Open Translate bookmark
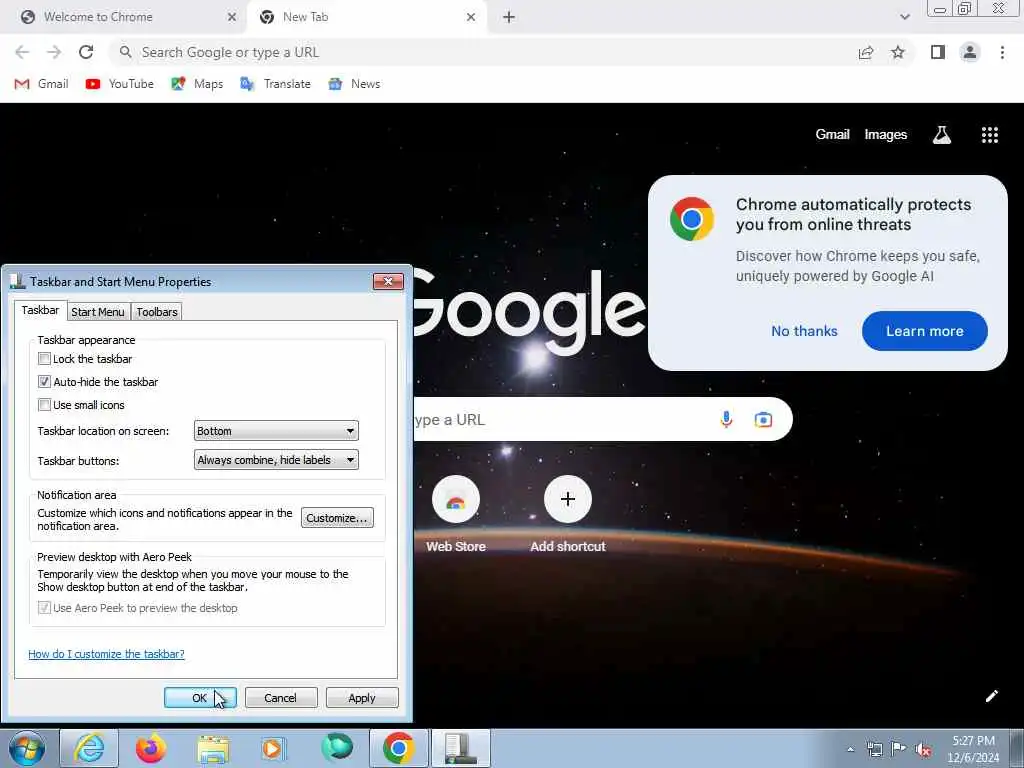Viewport: 1024px width, 768px height. (275, 84)
